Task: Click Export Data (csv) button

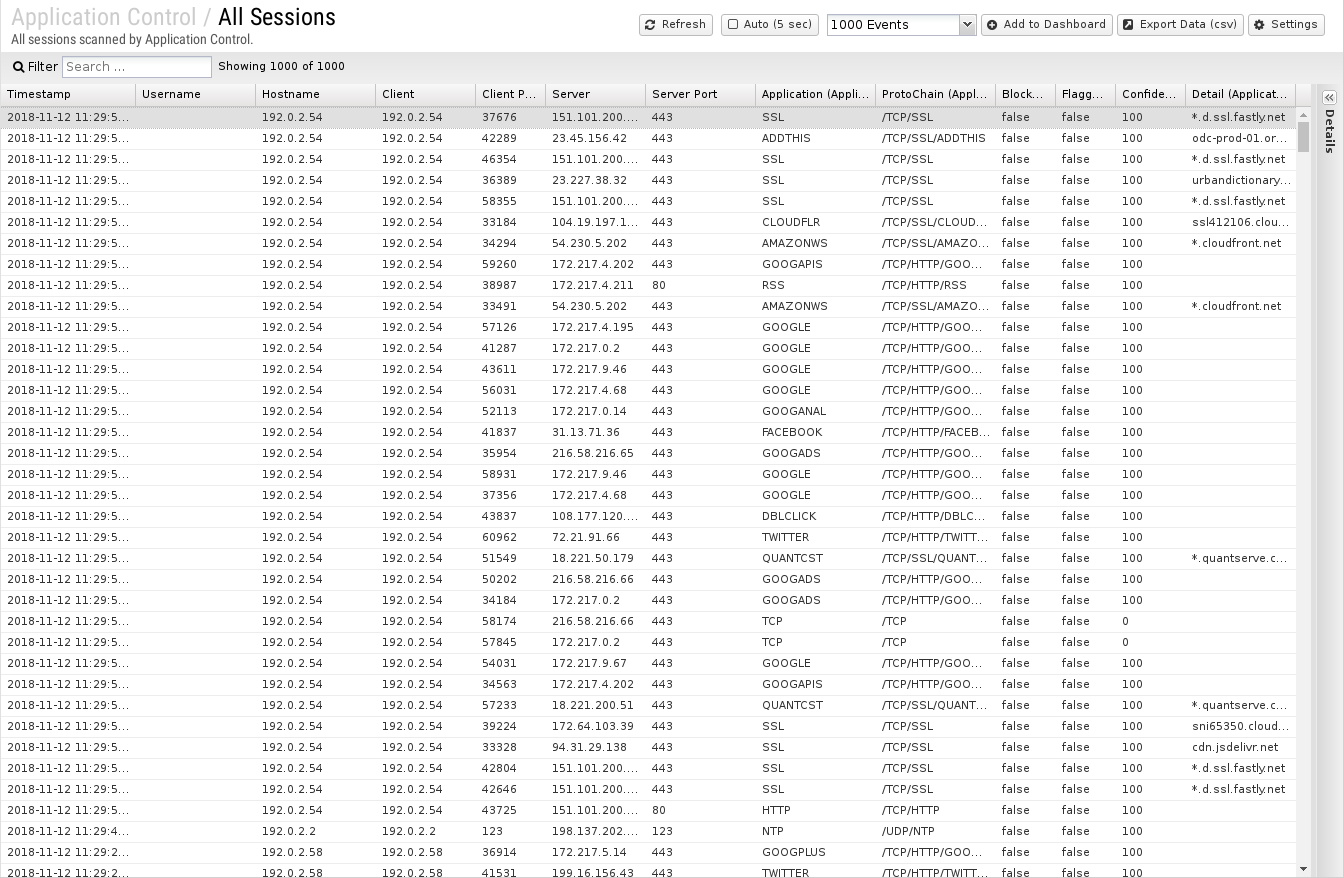Action: pos(1180,24)
